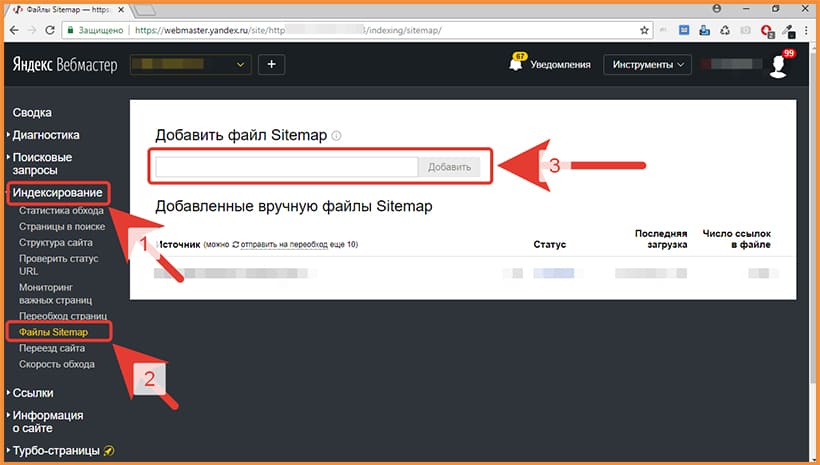Viewport: 820px width, 465px height.
Task: Open Мониторинг важных страниц page
Action: 55,294
